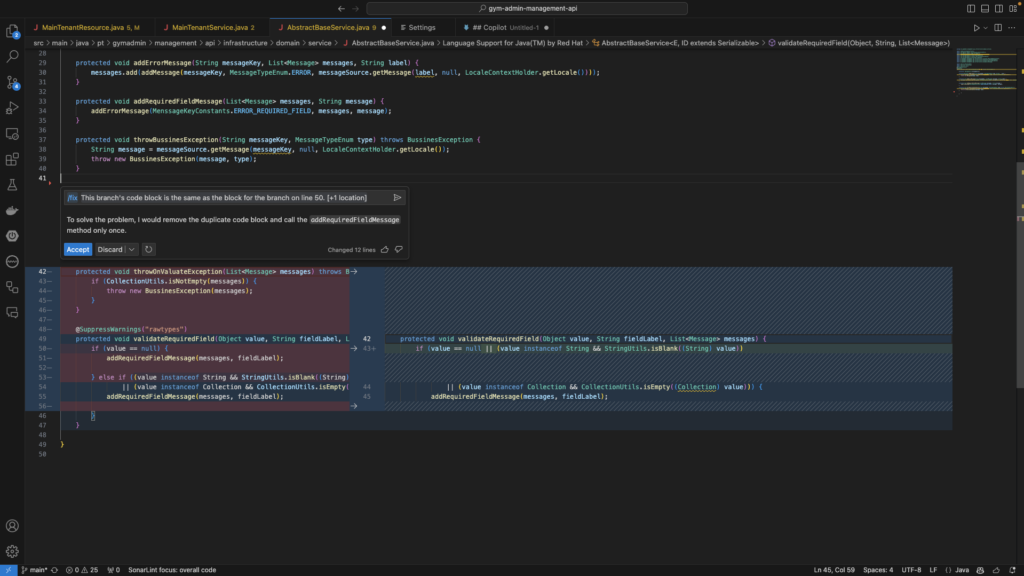Switch to MainTenantService.java tab
Screen dimensions: 1024x576
213,27
